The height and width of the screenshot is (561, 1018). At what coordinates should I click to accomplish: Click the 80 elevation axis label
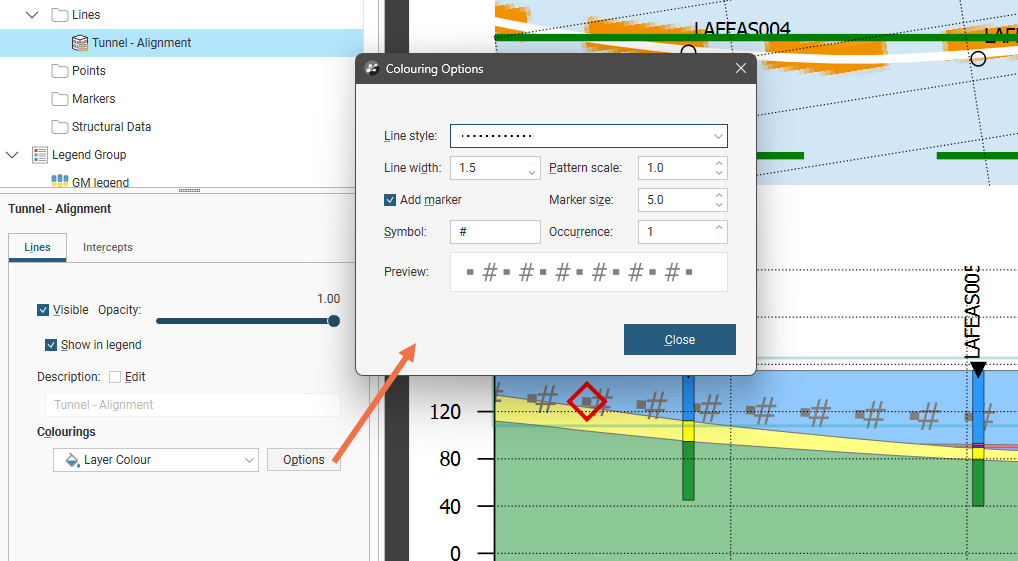click(x=450, y=459)
